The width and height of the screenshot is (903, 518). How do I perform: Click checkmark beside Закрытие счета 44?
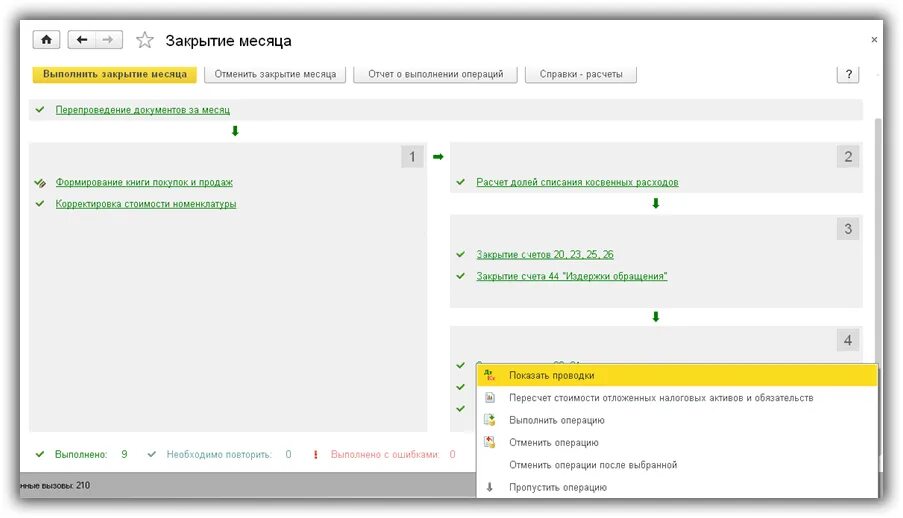tap(461, 276)
